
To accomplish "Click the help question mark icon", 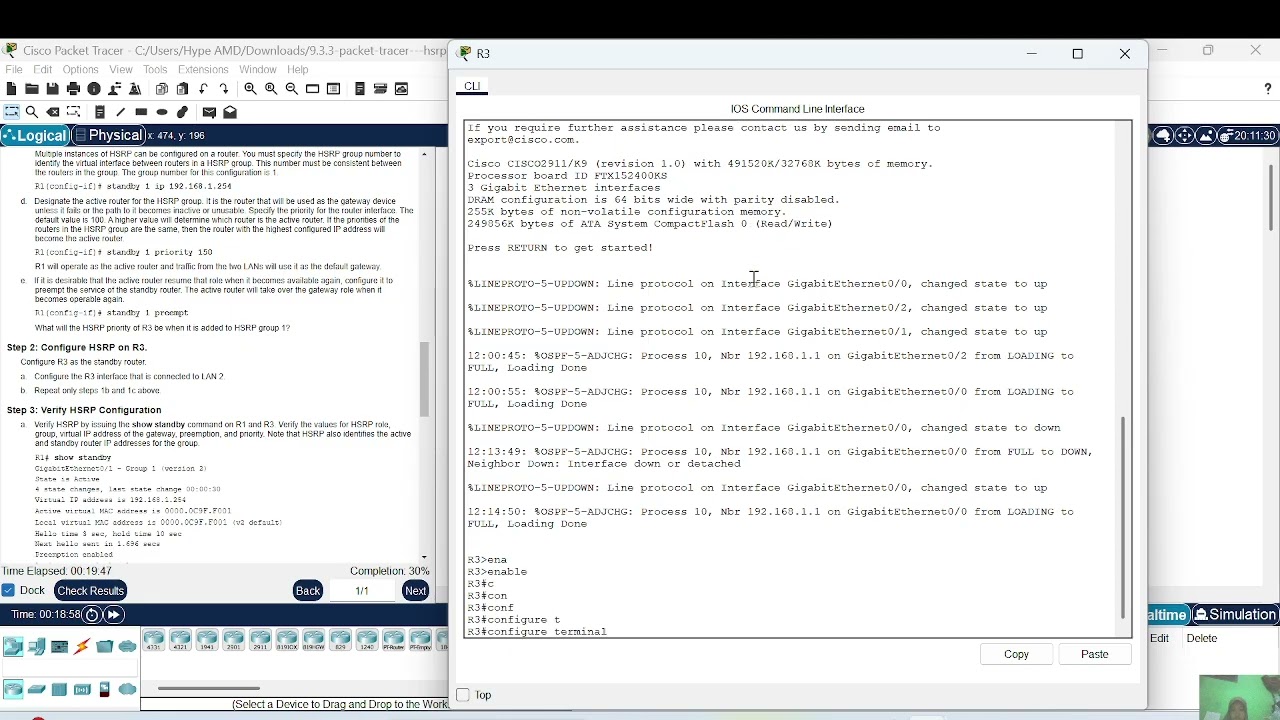I will pos(1268,89).
